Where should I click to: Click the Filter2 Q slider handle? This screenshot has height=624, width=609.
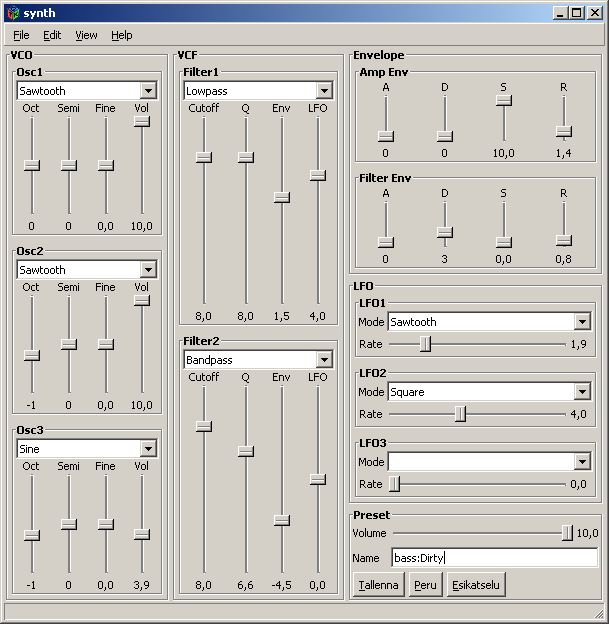point(246,451)
